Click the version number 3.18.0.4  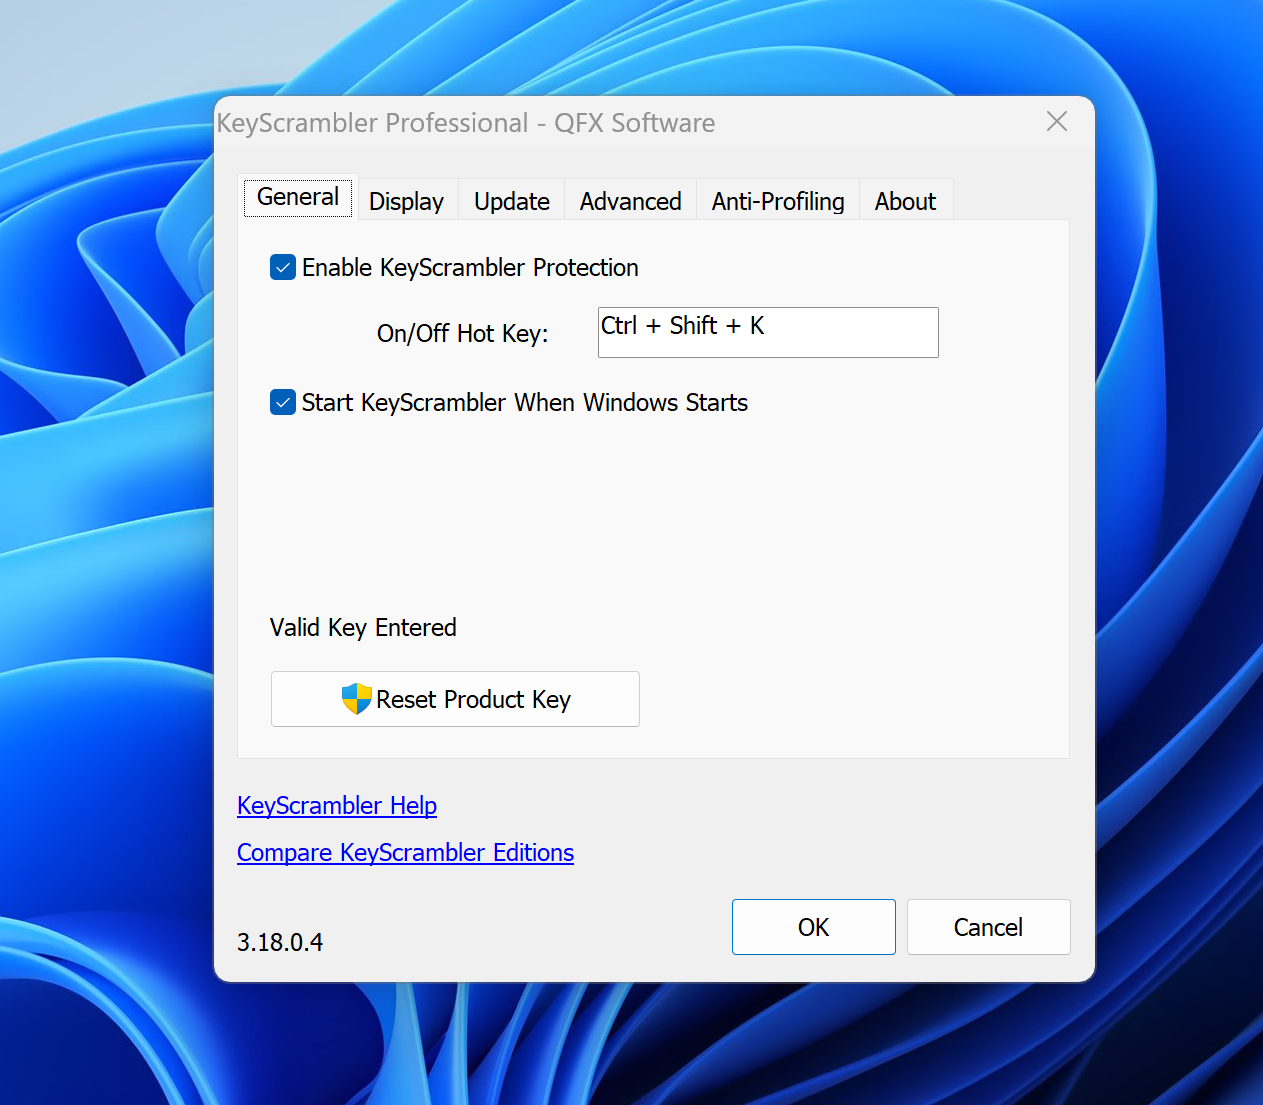point(280,942)
